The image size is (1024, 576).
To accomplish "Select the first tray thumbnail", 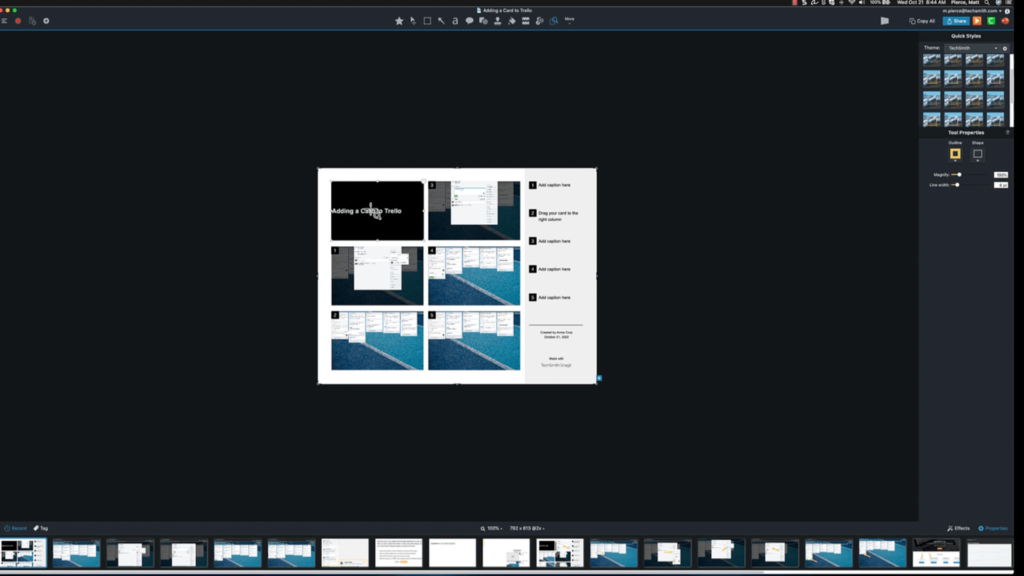I will (24, 553).
